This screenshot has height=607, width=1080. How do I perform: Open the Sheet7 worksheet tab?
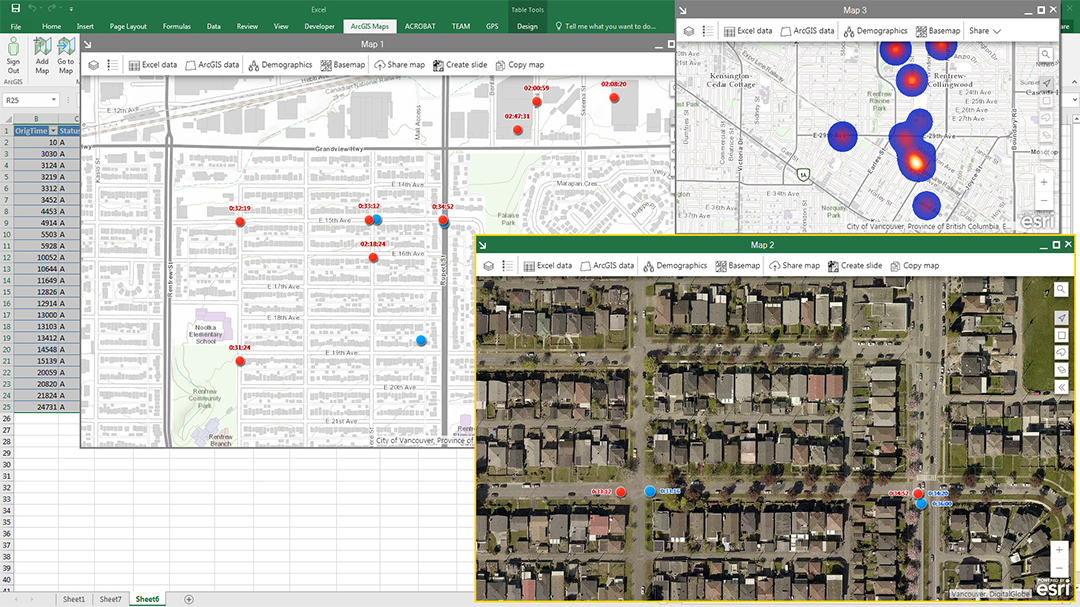pyautogui.click(x=110, y=599)
